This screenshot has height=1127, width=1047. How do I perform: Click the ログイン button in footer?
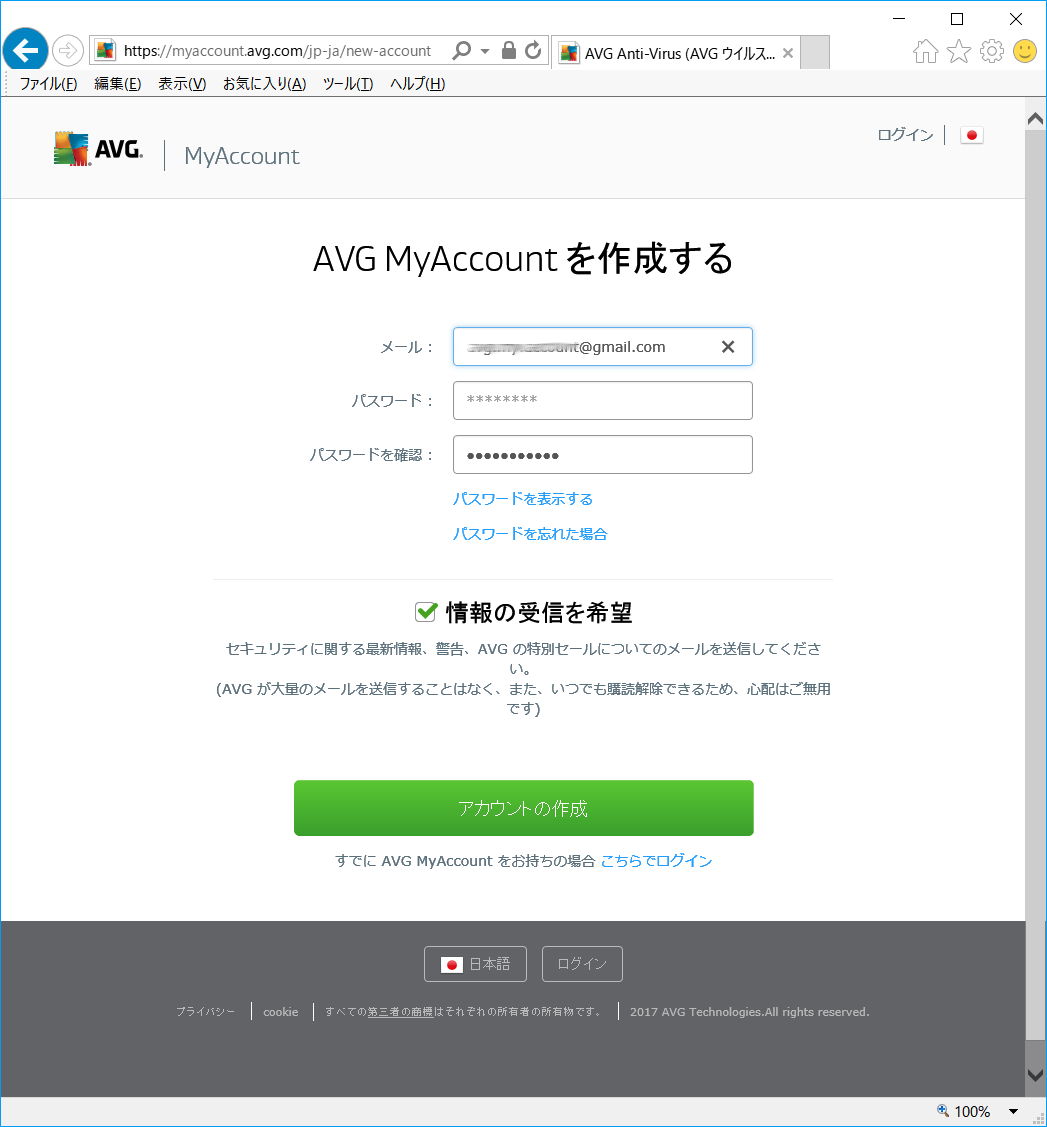pos(582,964)
